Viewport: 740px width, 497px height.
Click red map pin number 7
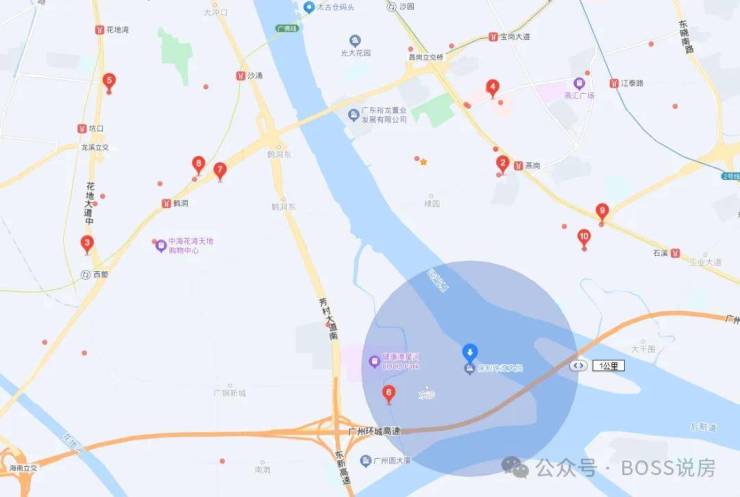pos(220,171)
